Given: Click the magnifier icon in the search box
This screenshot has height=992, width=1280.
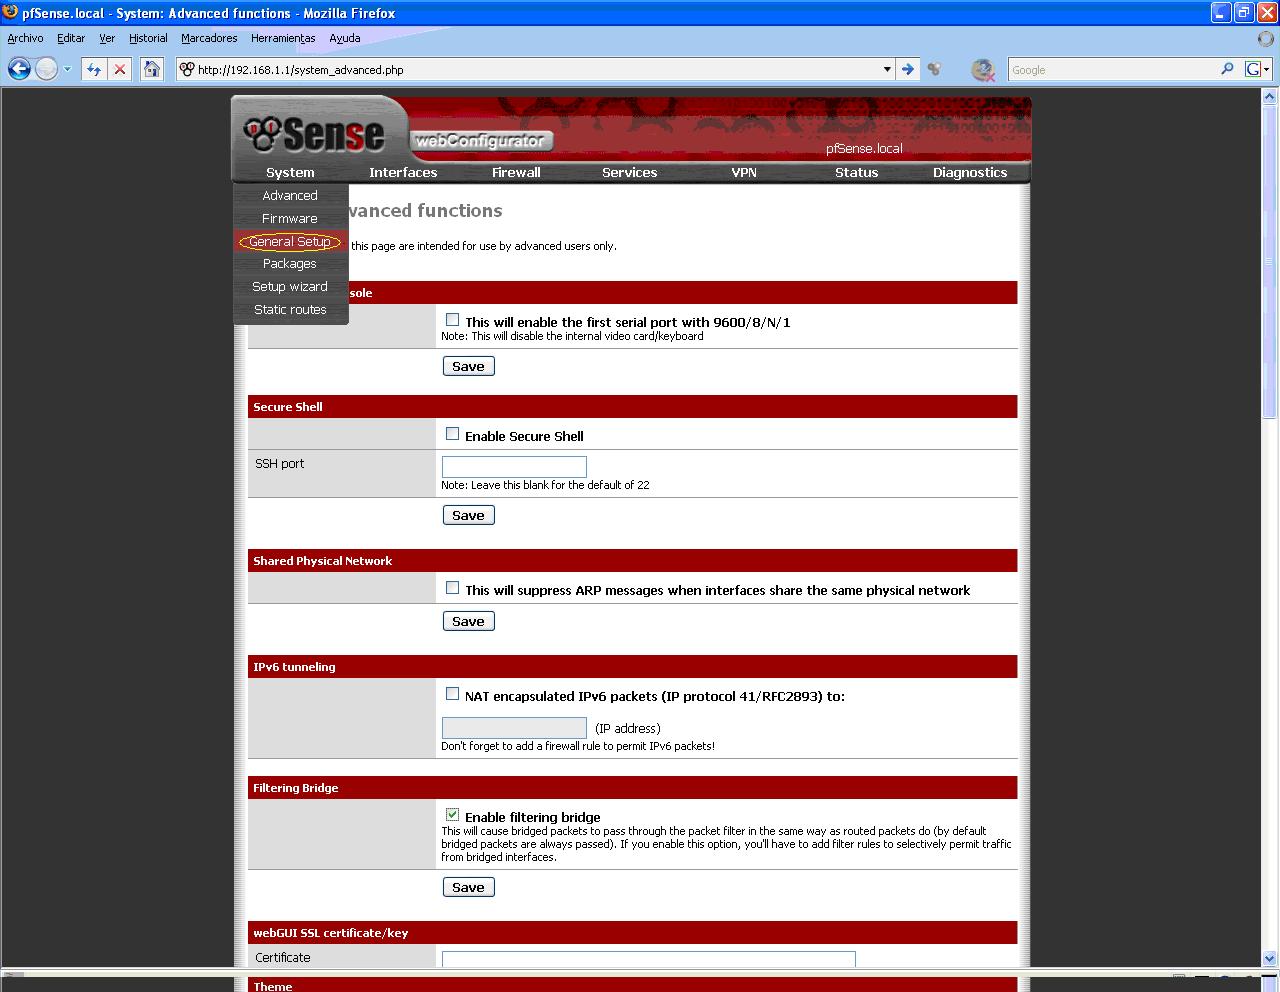Looking at the screenshot, I should pos(1227,69).
